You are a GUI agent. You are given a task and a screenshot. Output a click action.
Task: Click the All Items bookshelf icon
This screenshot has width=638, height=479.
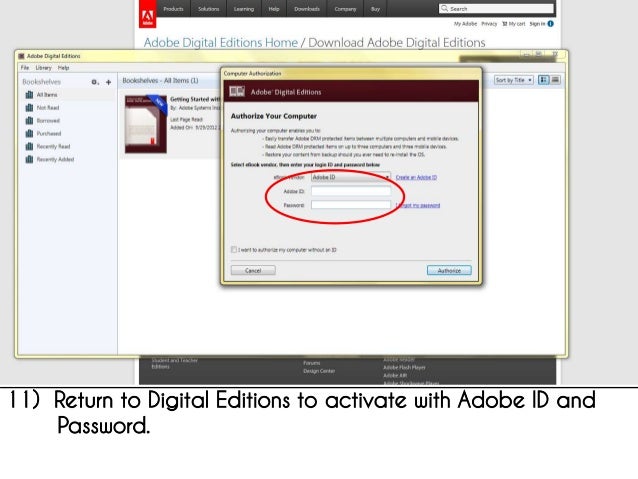click(x=29, y=95)
